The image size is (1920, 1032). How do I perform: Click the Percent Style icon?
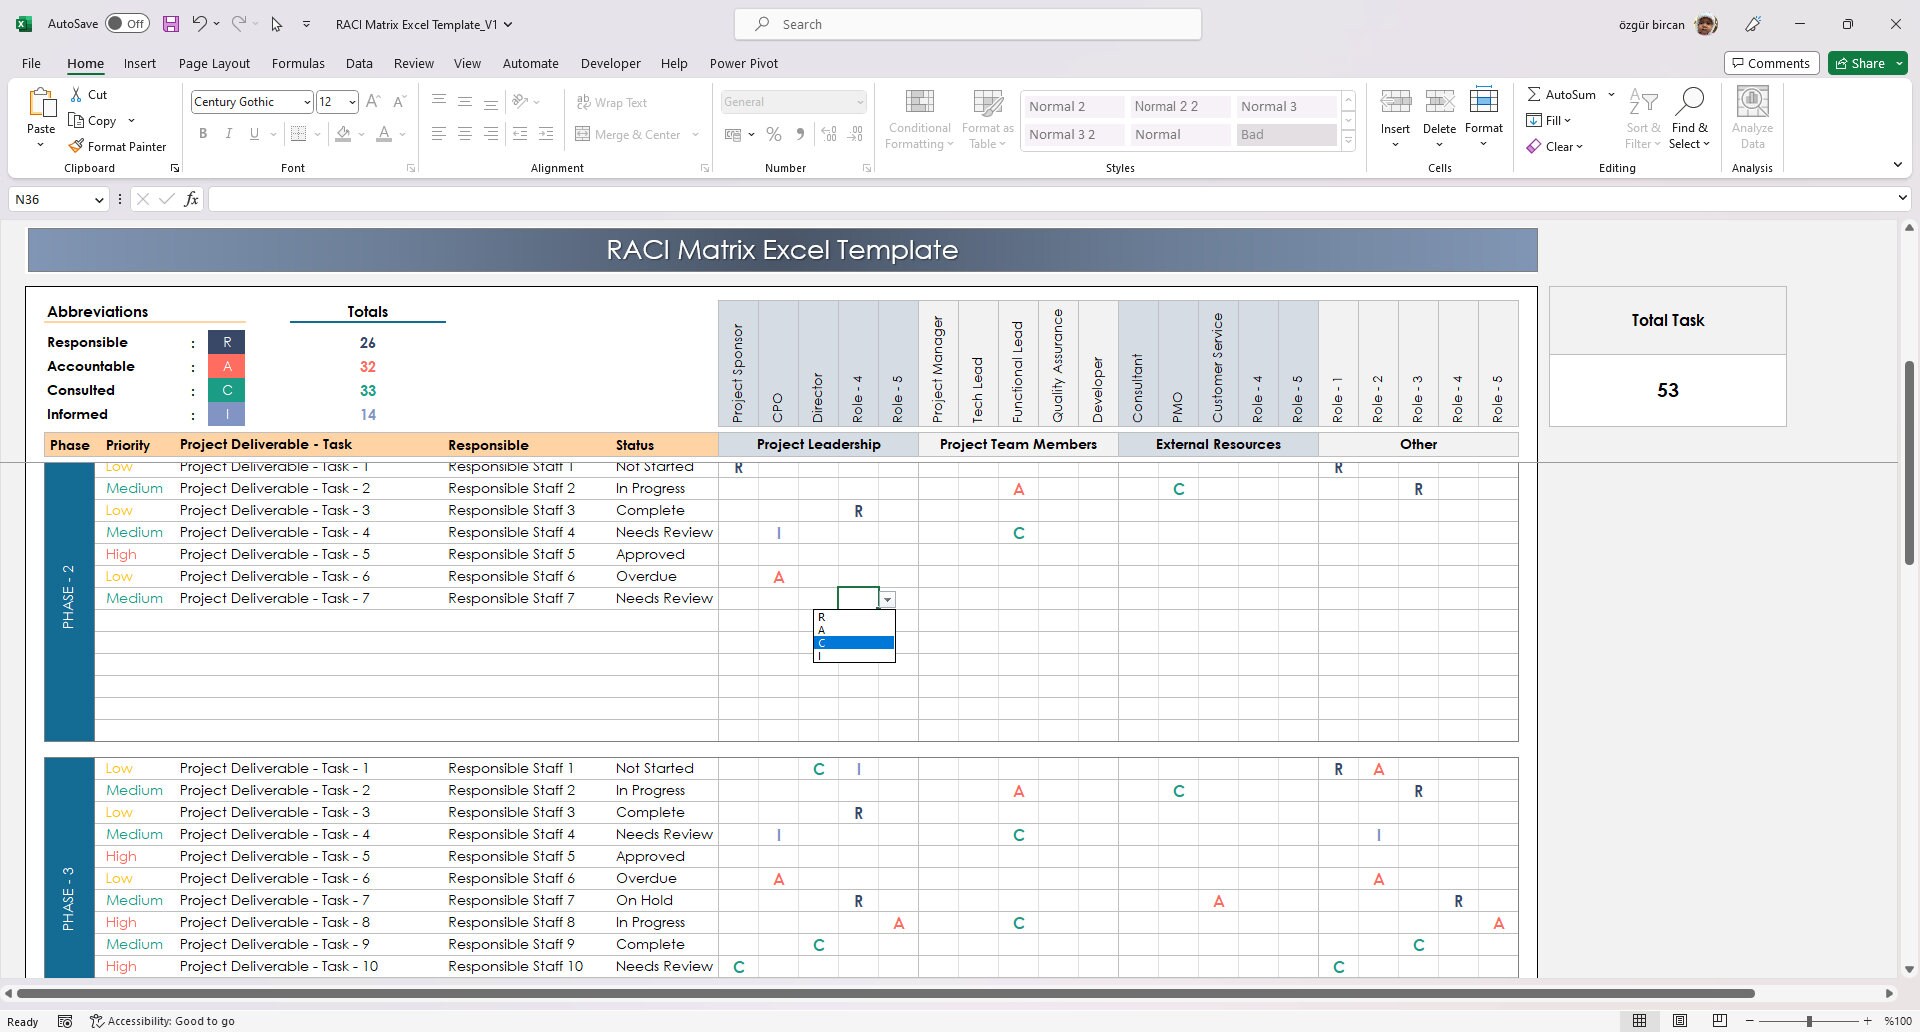click(773, 133)
